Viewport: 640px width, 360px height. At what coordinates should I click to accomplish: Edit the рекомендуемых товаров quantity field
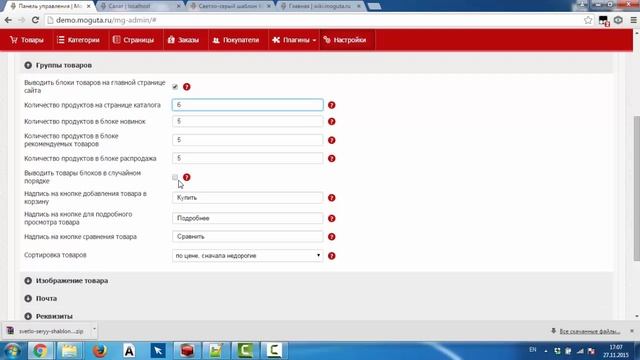click(248, 140)
